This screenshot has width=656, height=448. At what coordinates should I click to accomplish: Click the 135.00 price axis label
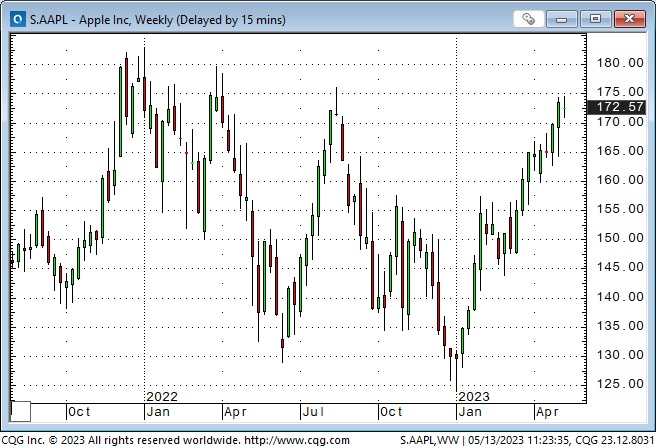[620, 326]
